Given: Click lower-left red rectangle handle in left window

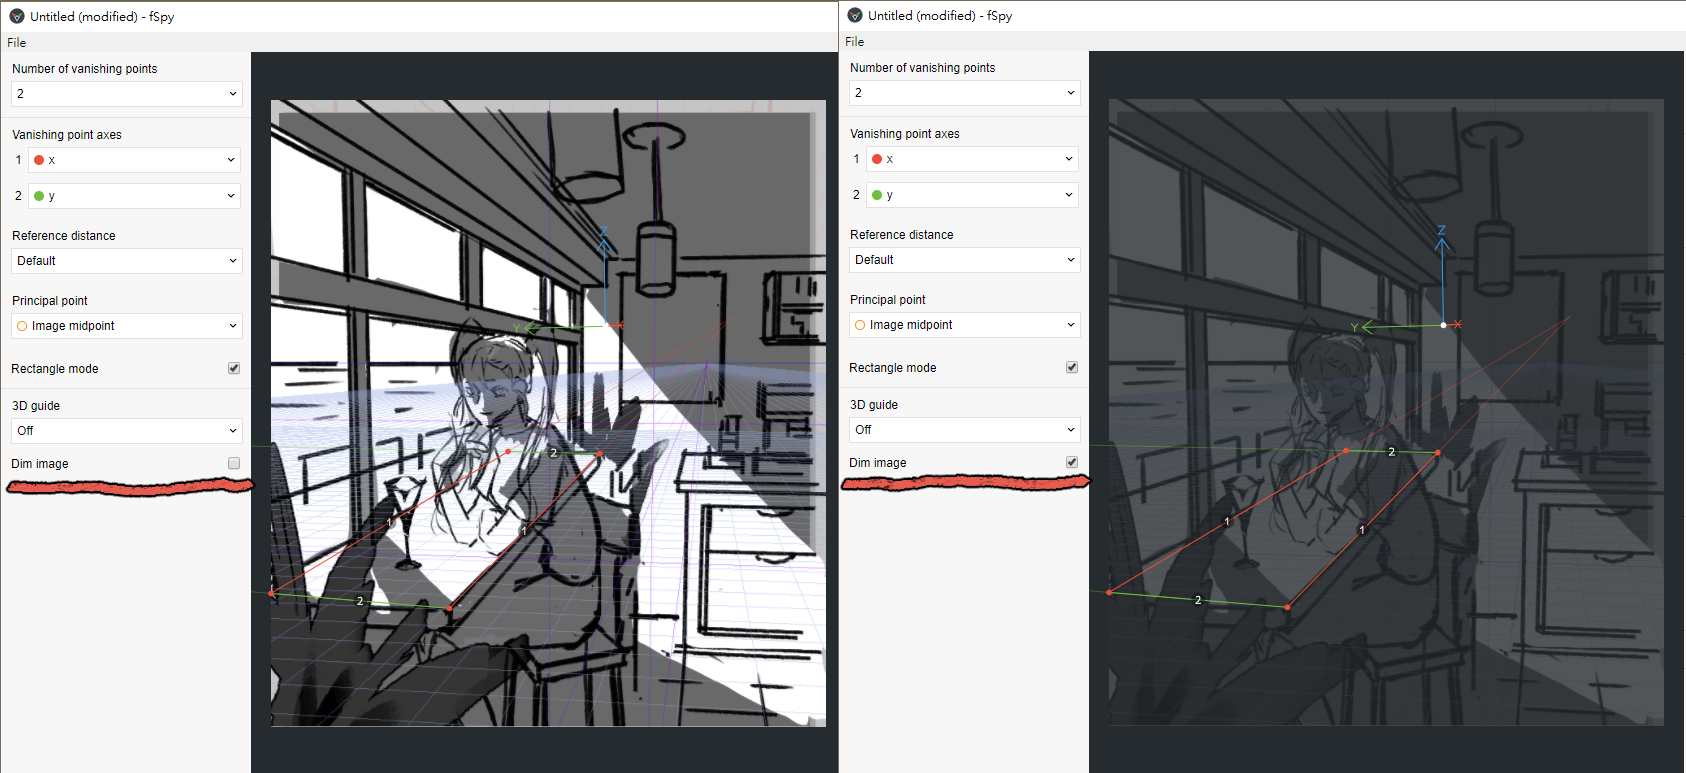Looking at the screenshot, I should click(x=271, y=593).
